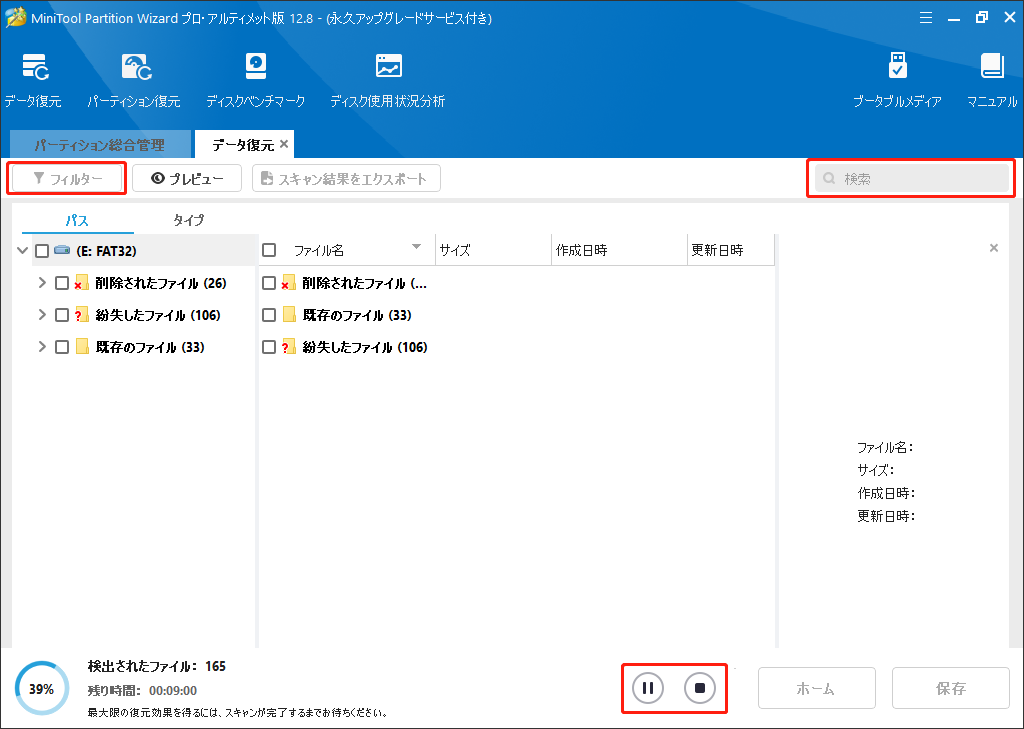The height and width of the screenshot is (729, 1024).
Task: Select the 紛失したファイル (106) tree label
Action: [x=158, y=315]
